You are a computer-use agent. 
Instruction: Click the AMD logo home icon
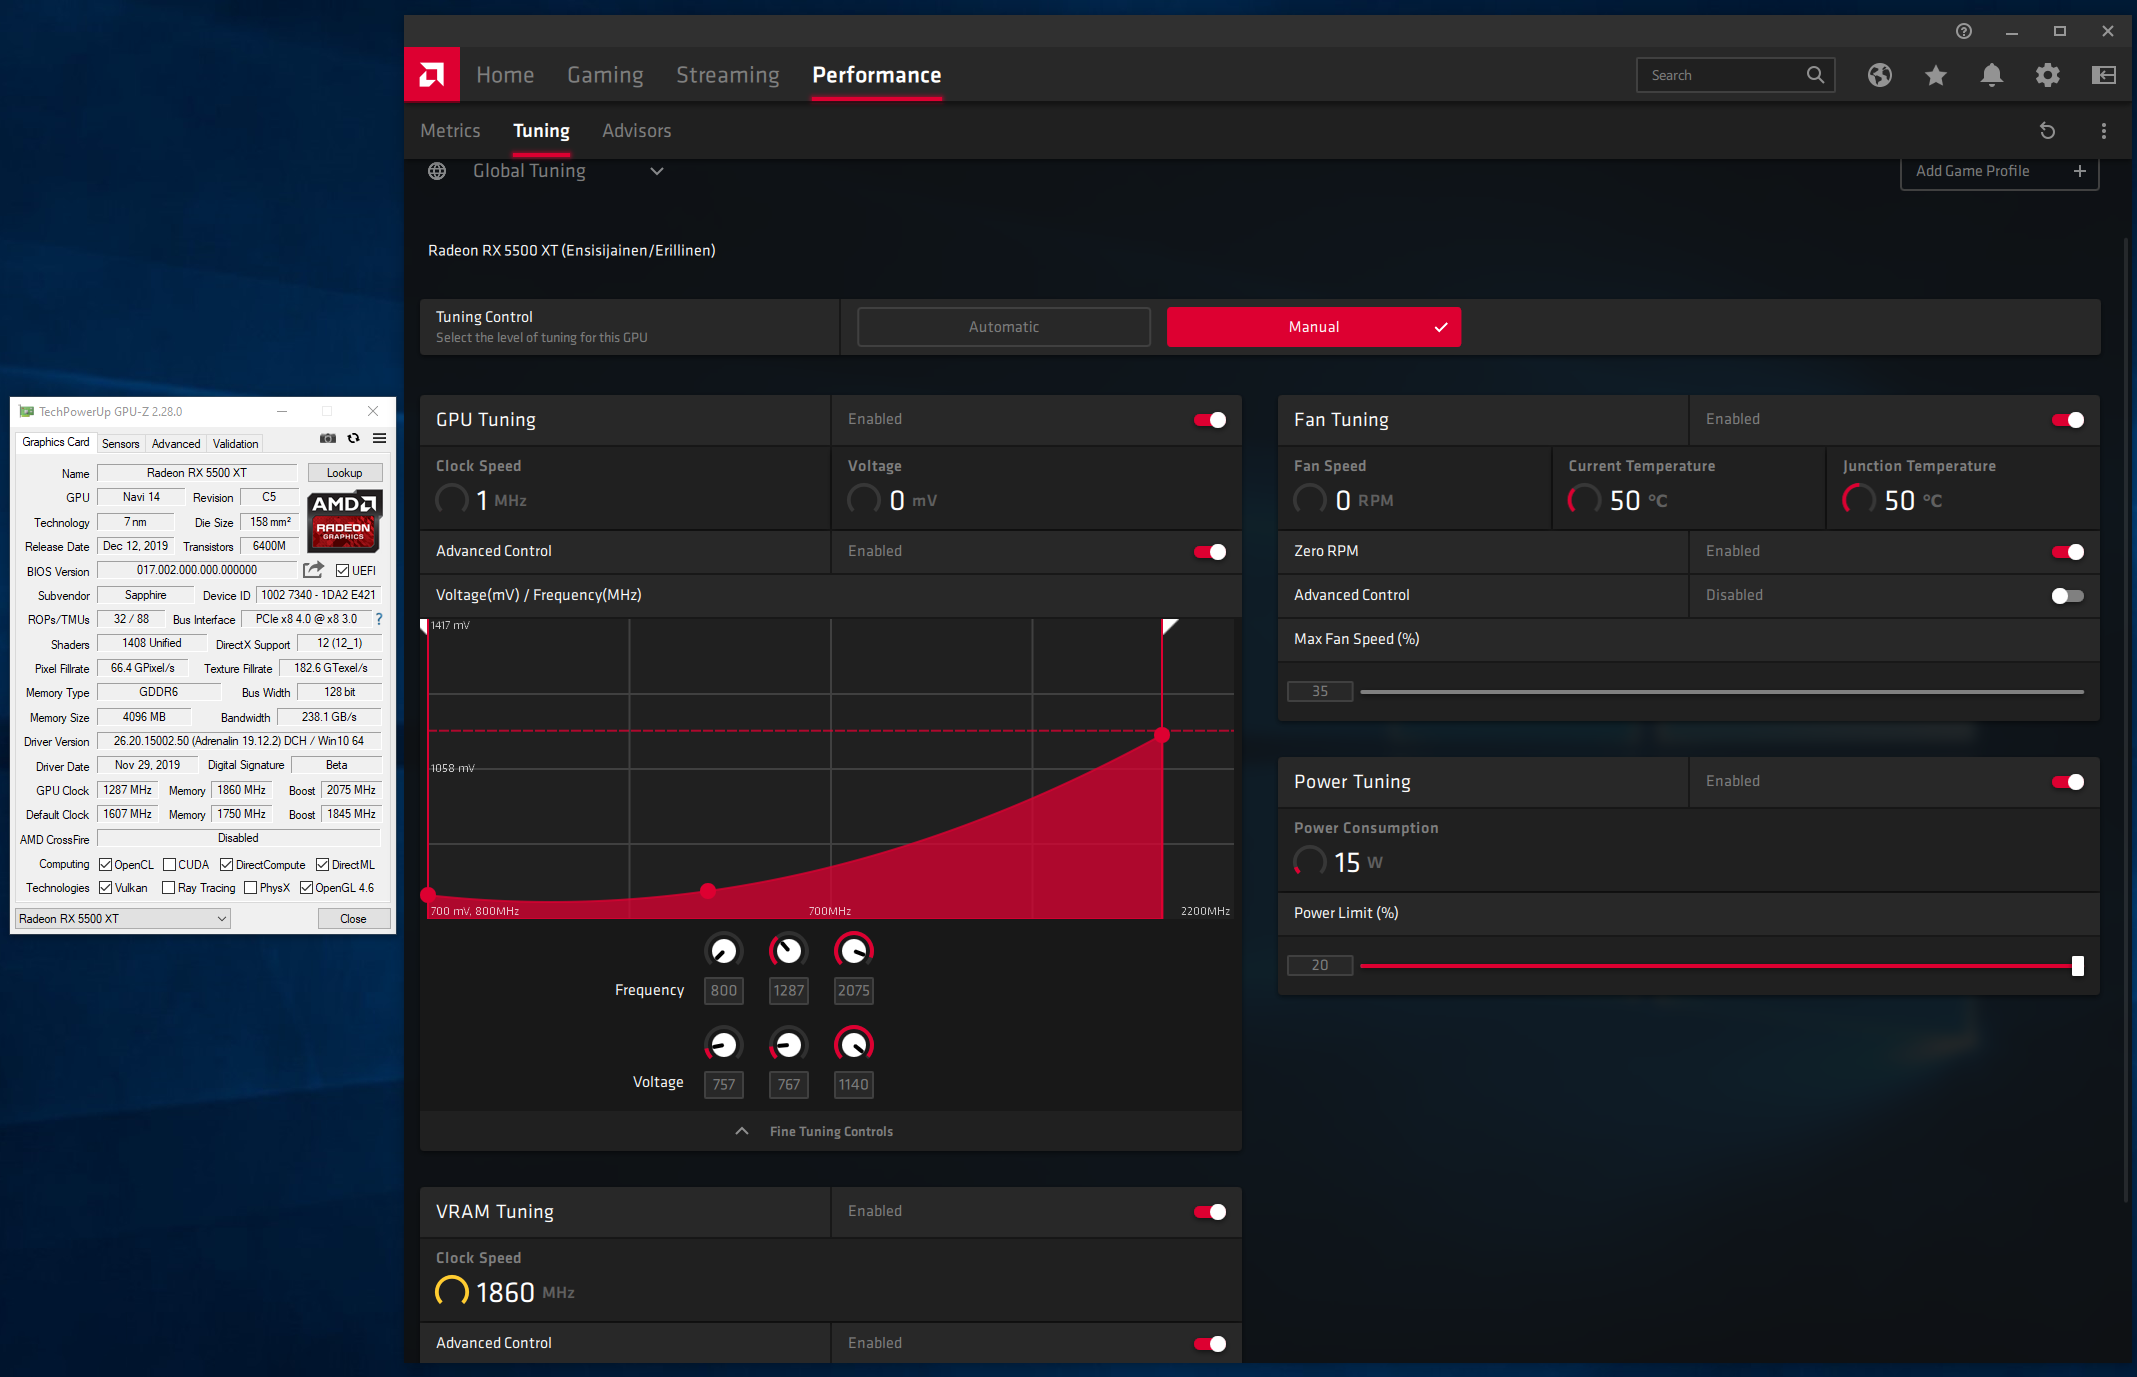[432, 75]
